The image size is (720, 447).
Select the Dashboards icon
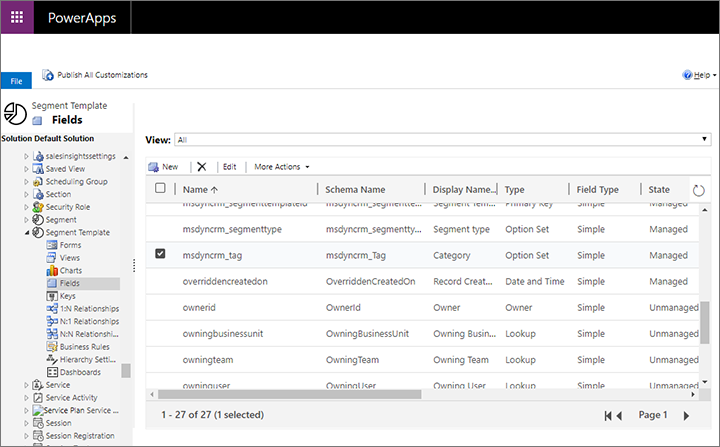pos(52,372)
